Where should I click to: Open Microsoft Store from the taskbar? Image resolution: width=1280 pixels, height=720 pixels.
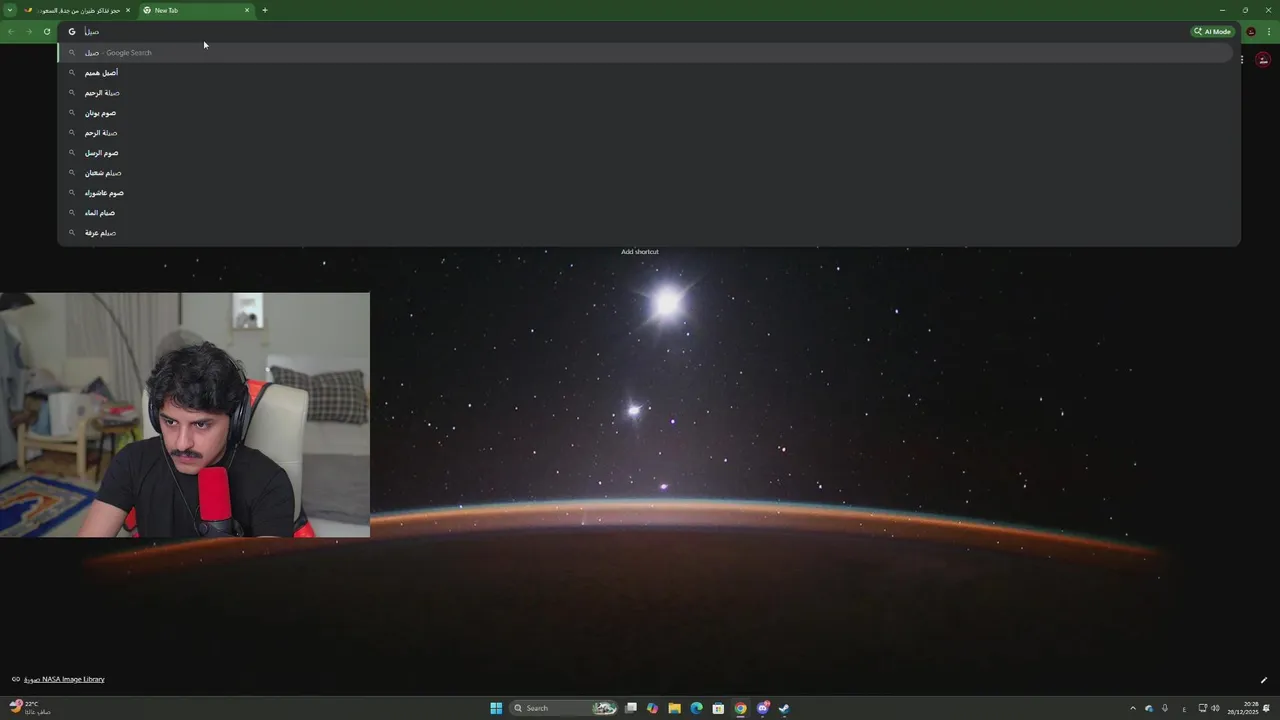(x=718, y=708)
